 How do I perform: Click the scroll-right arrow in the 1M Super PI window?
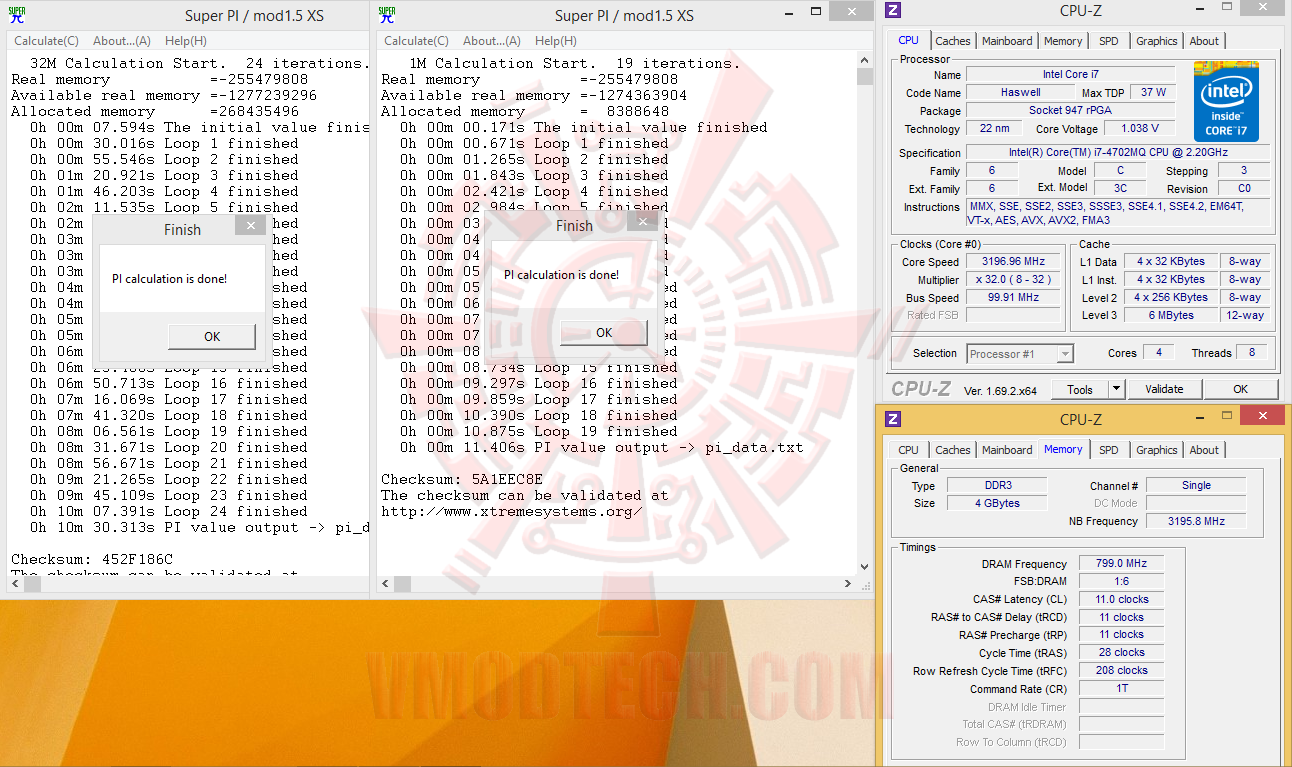(x=850, y=585)
